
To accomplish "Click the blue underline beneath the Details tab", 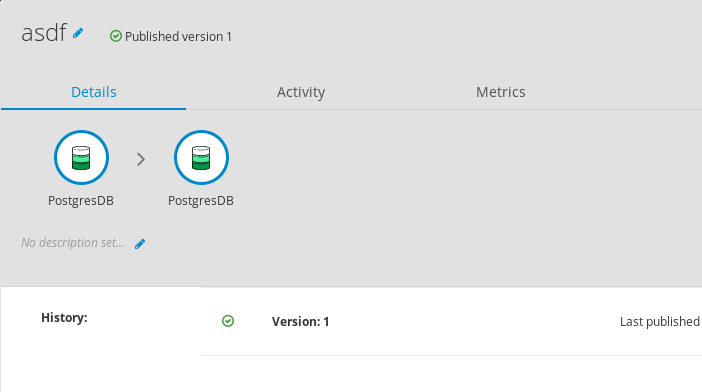I will pos(94,108).
